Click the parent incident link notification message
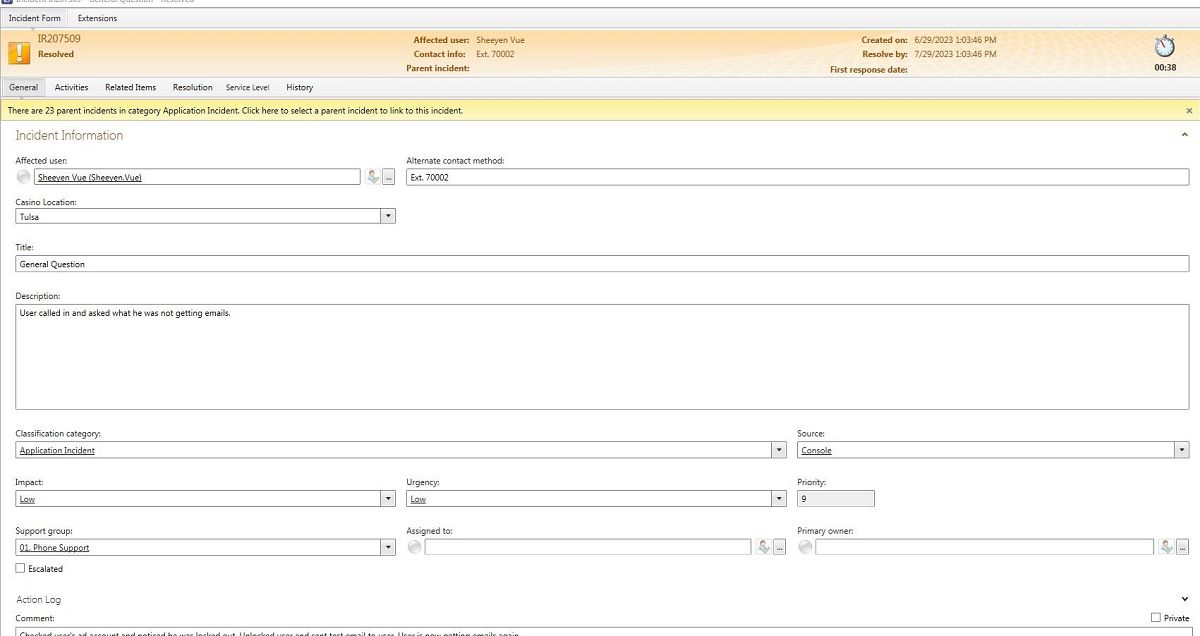Viewport: 1200px width, 636px height. click(x=235, y=111)
